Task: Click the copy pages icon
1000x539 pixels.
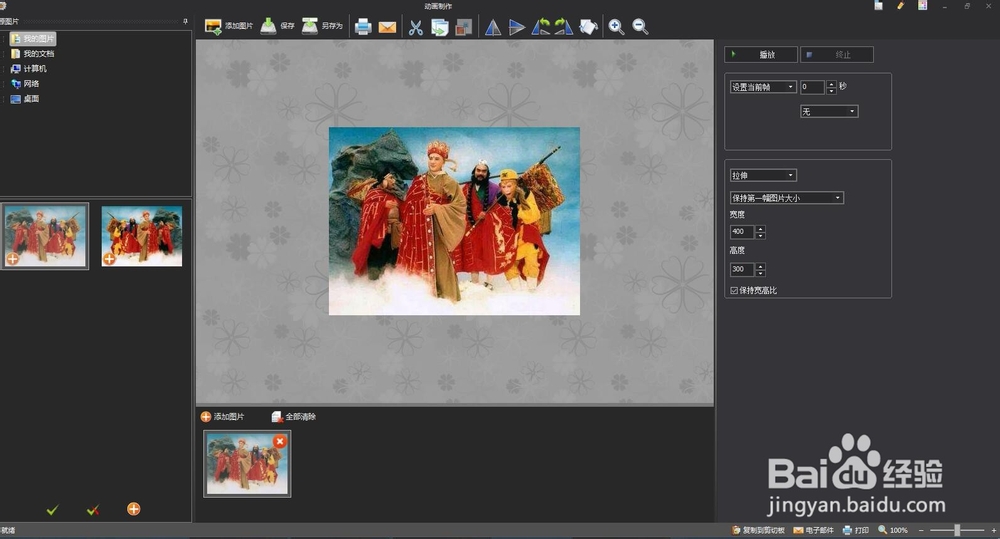Action: pyautogui.click(x=439, y=27)
